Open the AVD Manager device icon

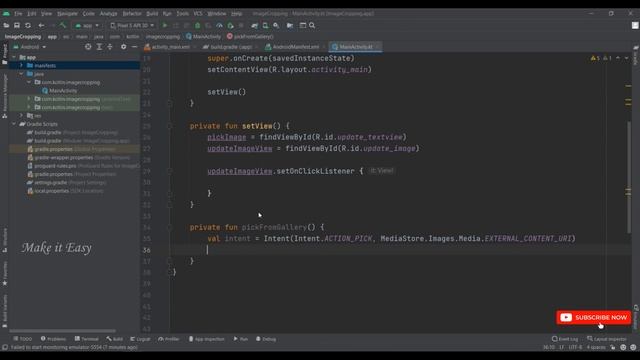(x=265, y=25)
